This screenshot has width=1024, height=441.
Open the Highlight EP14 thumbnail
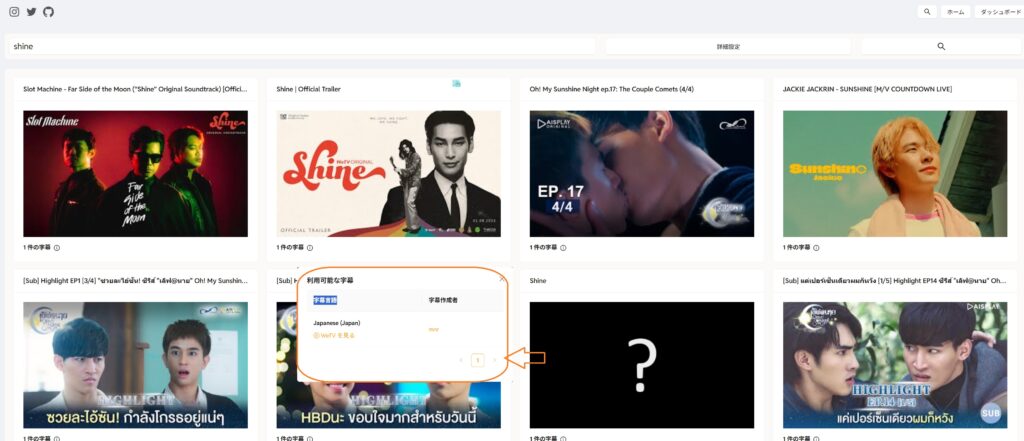(895, 365)
